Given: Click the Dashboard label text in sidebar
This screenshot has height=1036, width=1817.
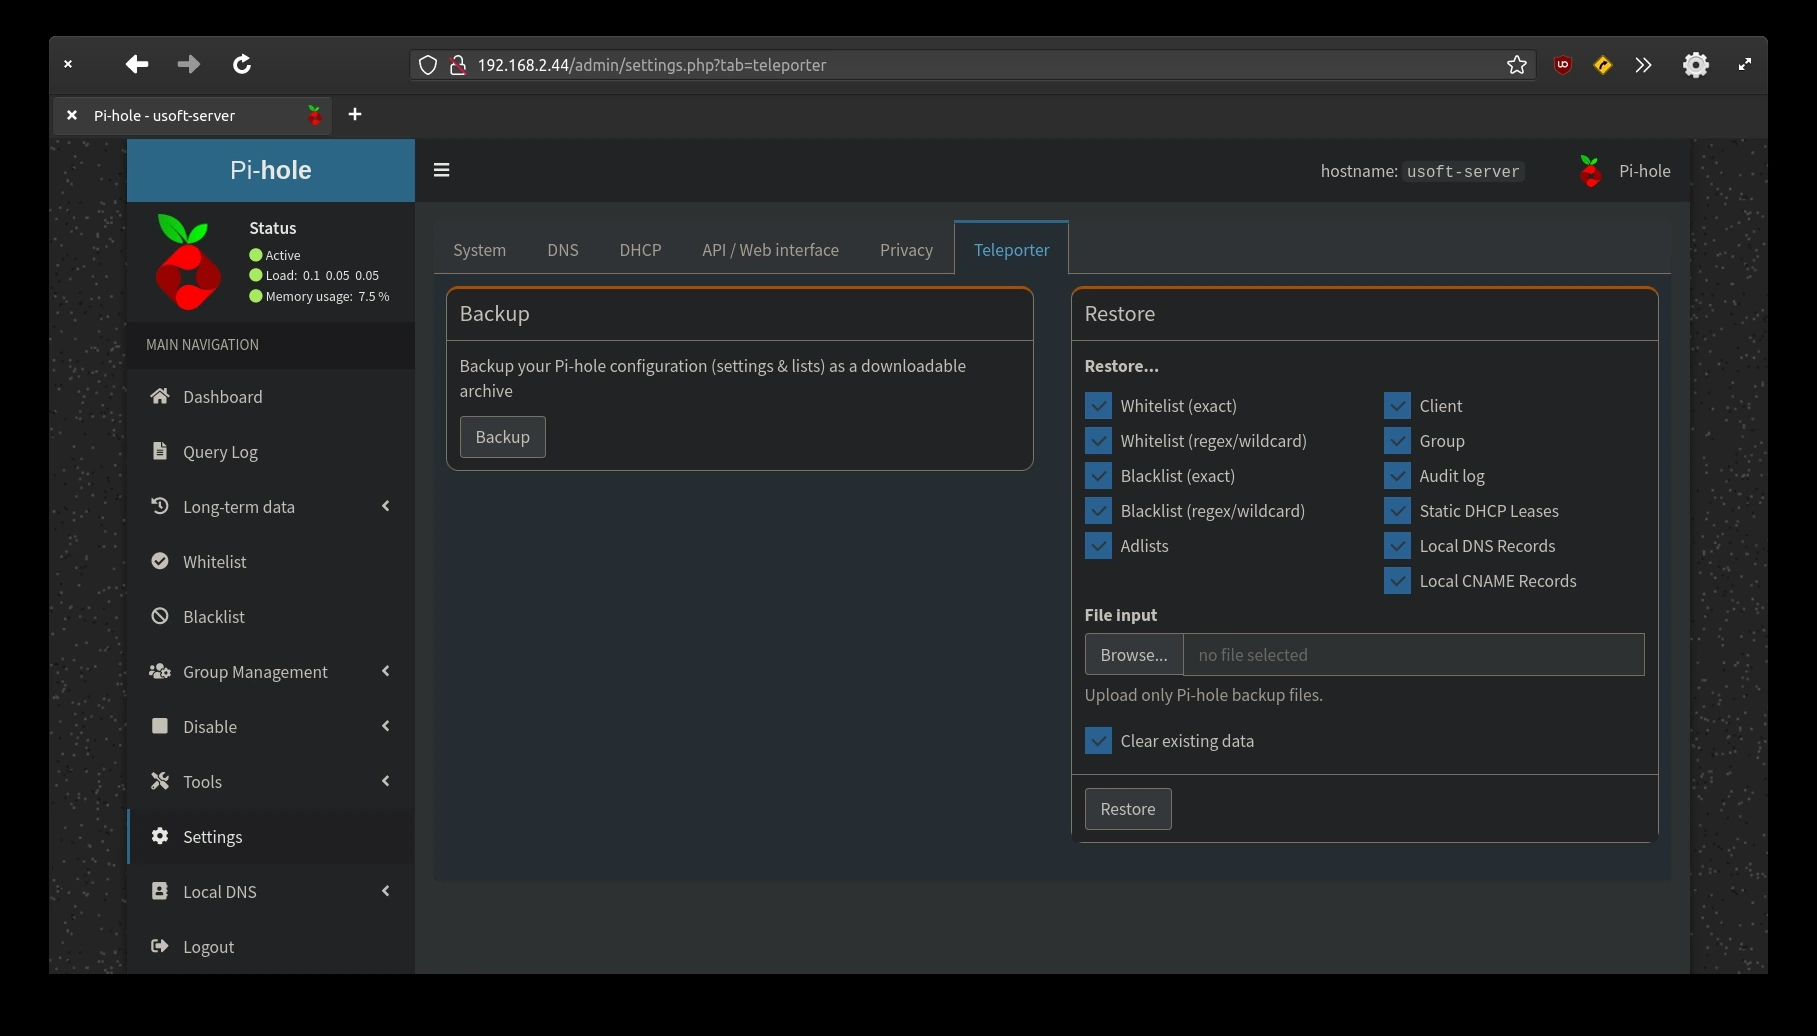Looking at the screenshot, I should click(223, 397).
